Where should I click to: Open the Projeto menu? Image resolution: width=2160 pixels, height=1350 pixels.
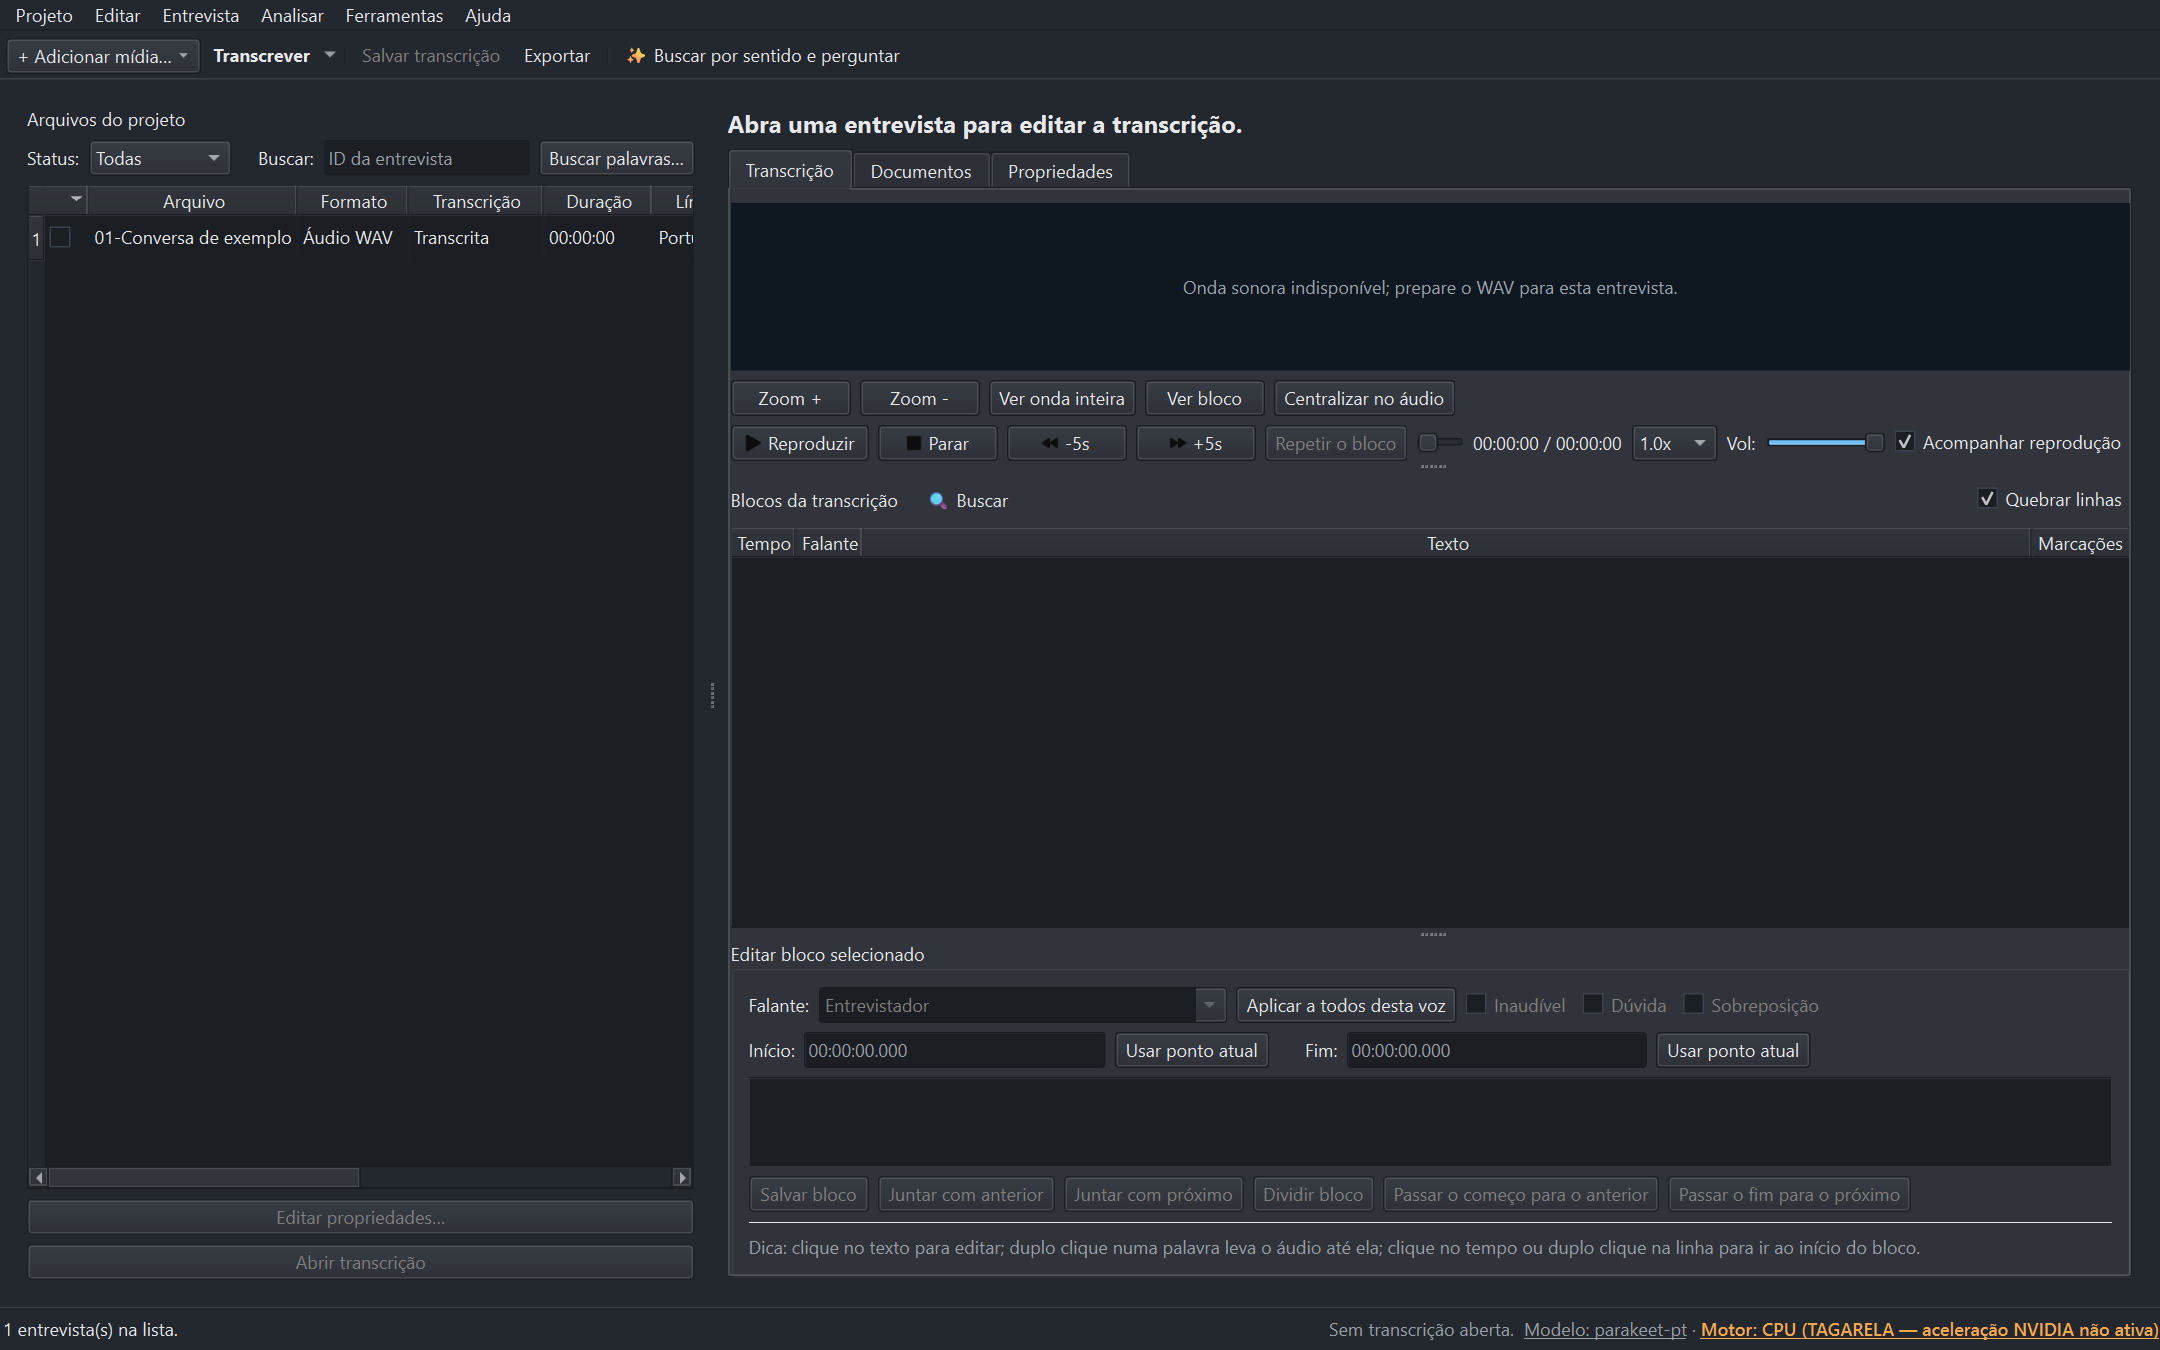tap(44, 15)
